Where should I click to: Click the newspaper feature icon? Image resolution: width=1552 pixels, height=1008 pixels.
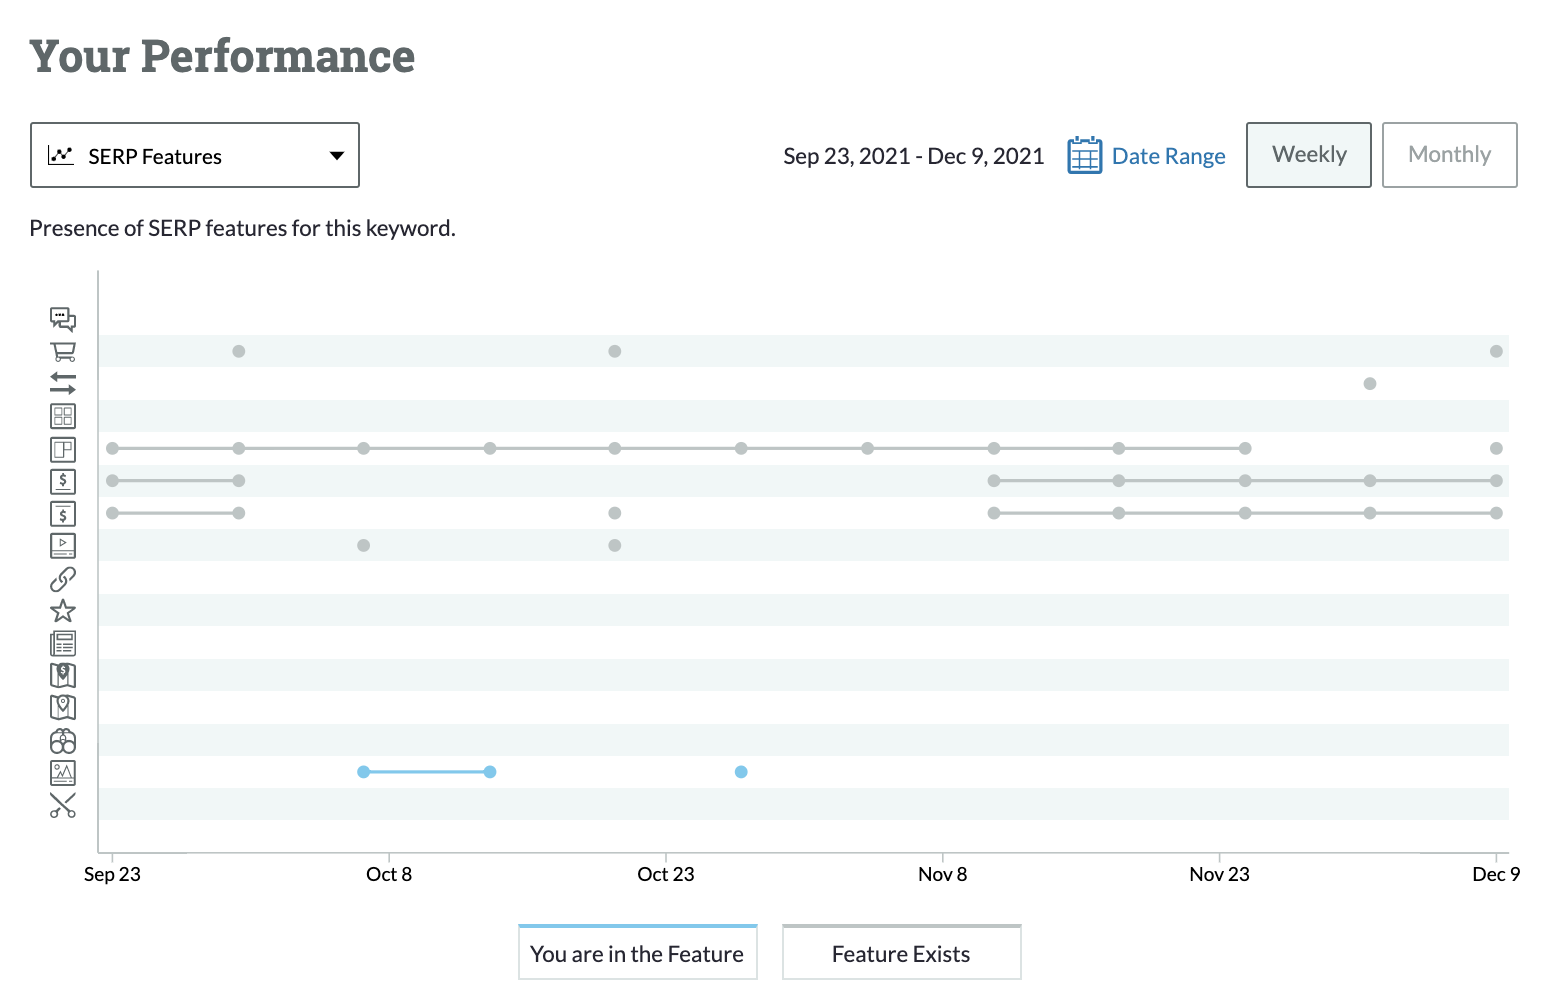click(x=62, y=643)
